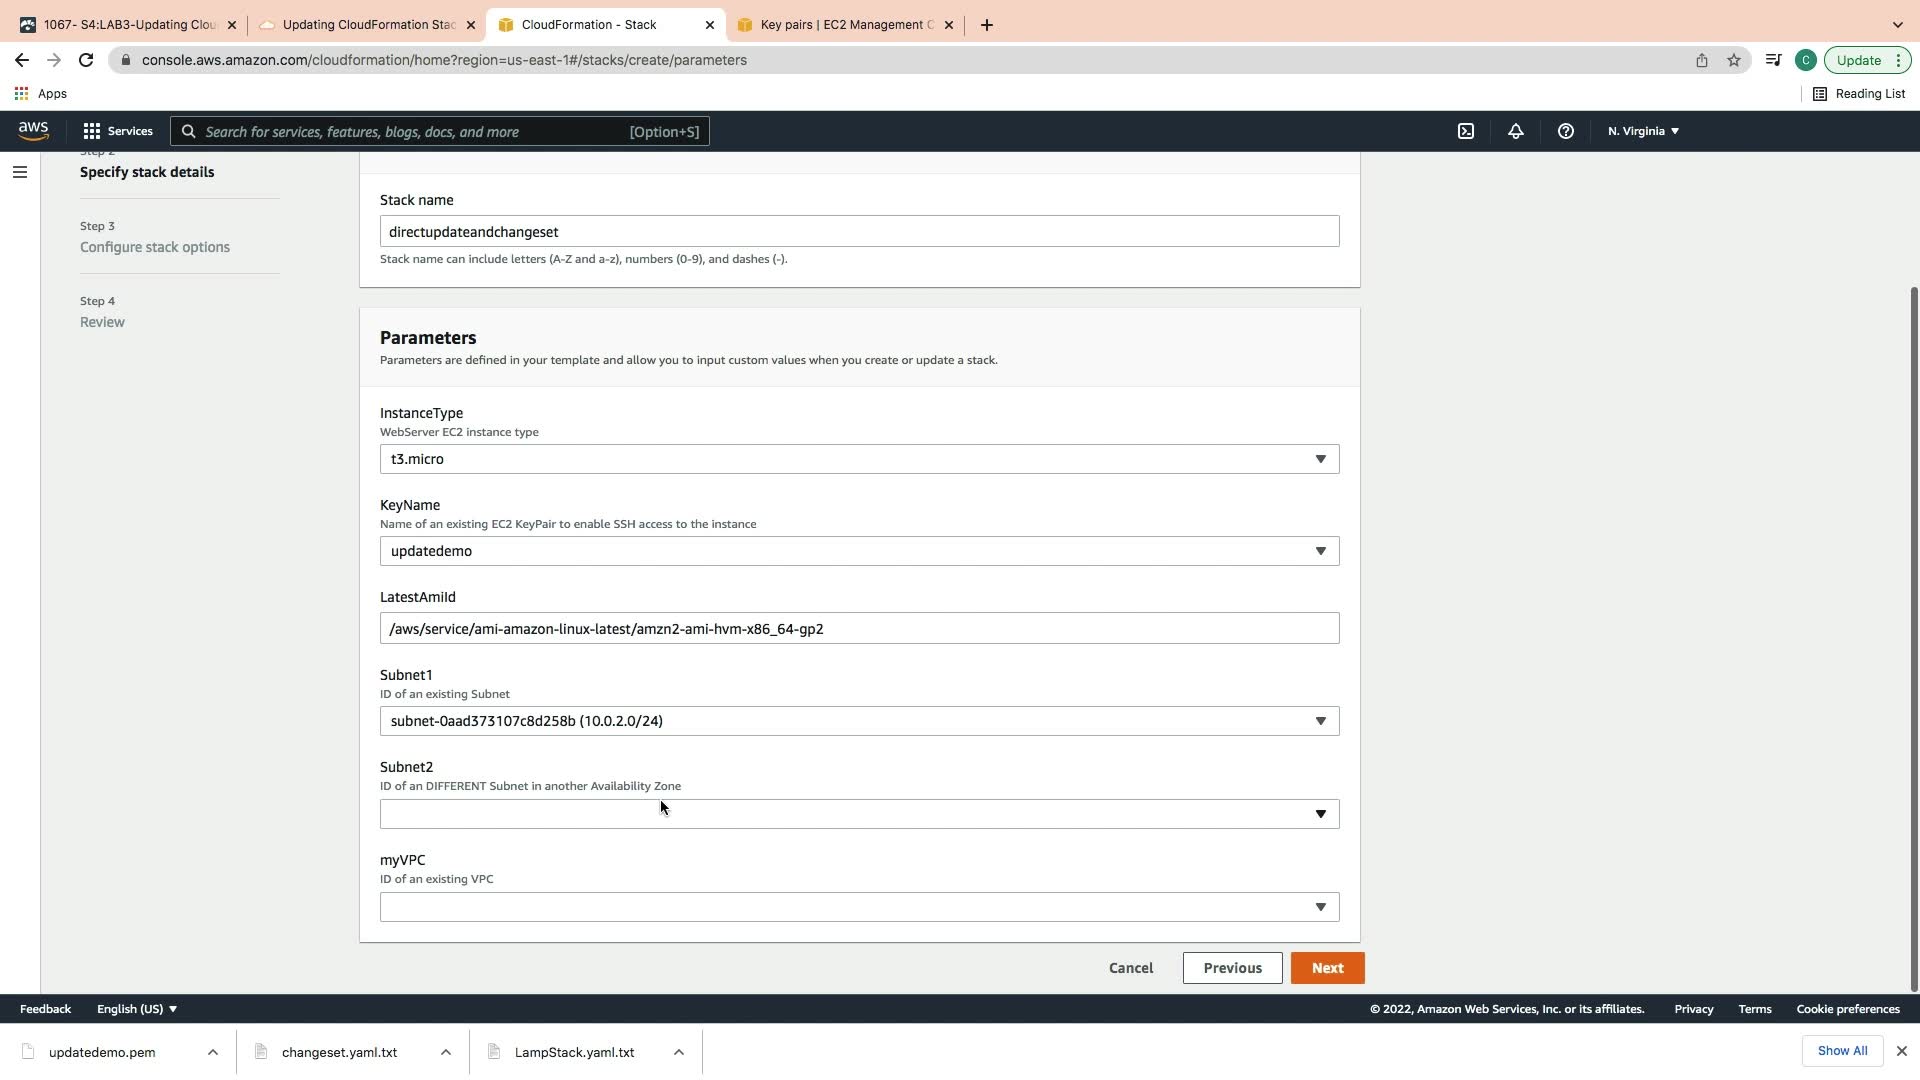The height and width of the screenshot is (1080, 1920).
Task: Switch to Key pairs EC2 Management tab
Action: [x=845, y=25]
